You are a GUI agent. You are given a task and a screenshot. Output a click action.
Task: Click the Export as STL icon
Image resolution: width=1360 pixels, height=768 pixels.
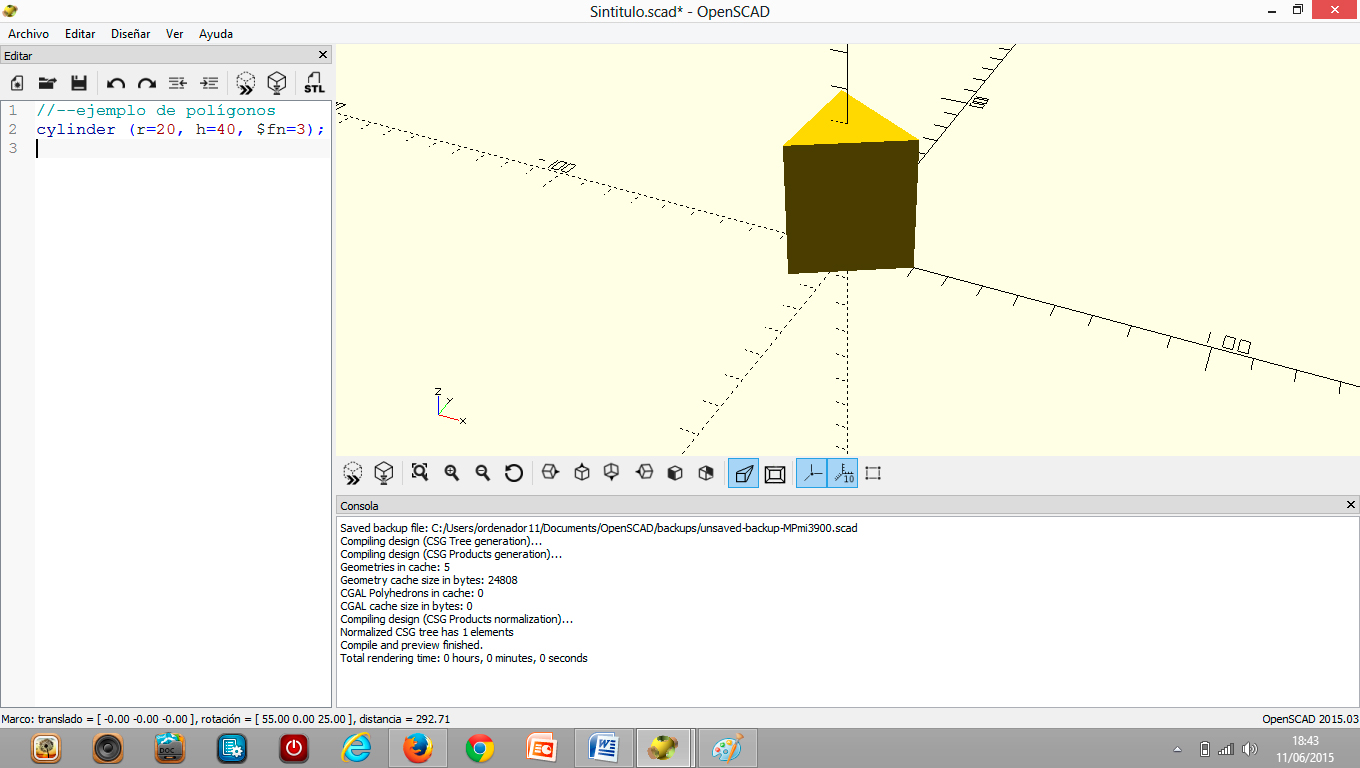click(314, 83)
